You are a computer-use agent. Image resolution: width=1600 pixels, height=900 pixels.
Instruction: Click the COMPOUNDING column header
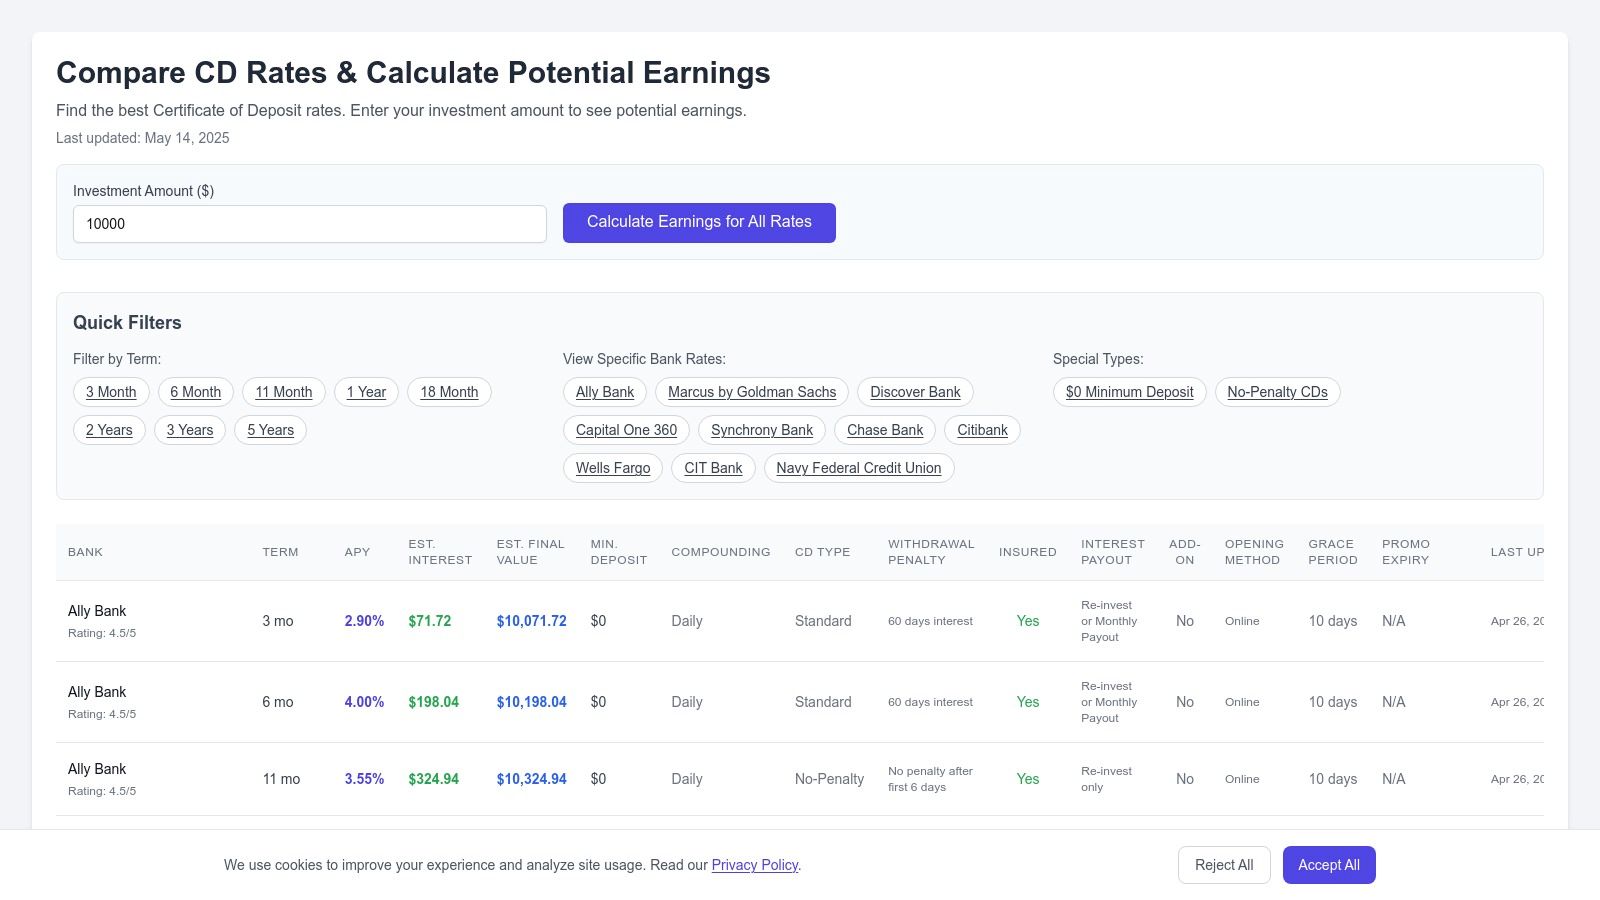[x=721, y=552]
